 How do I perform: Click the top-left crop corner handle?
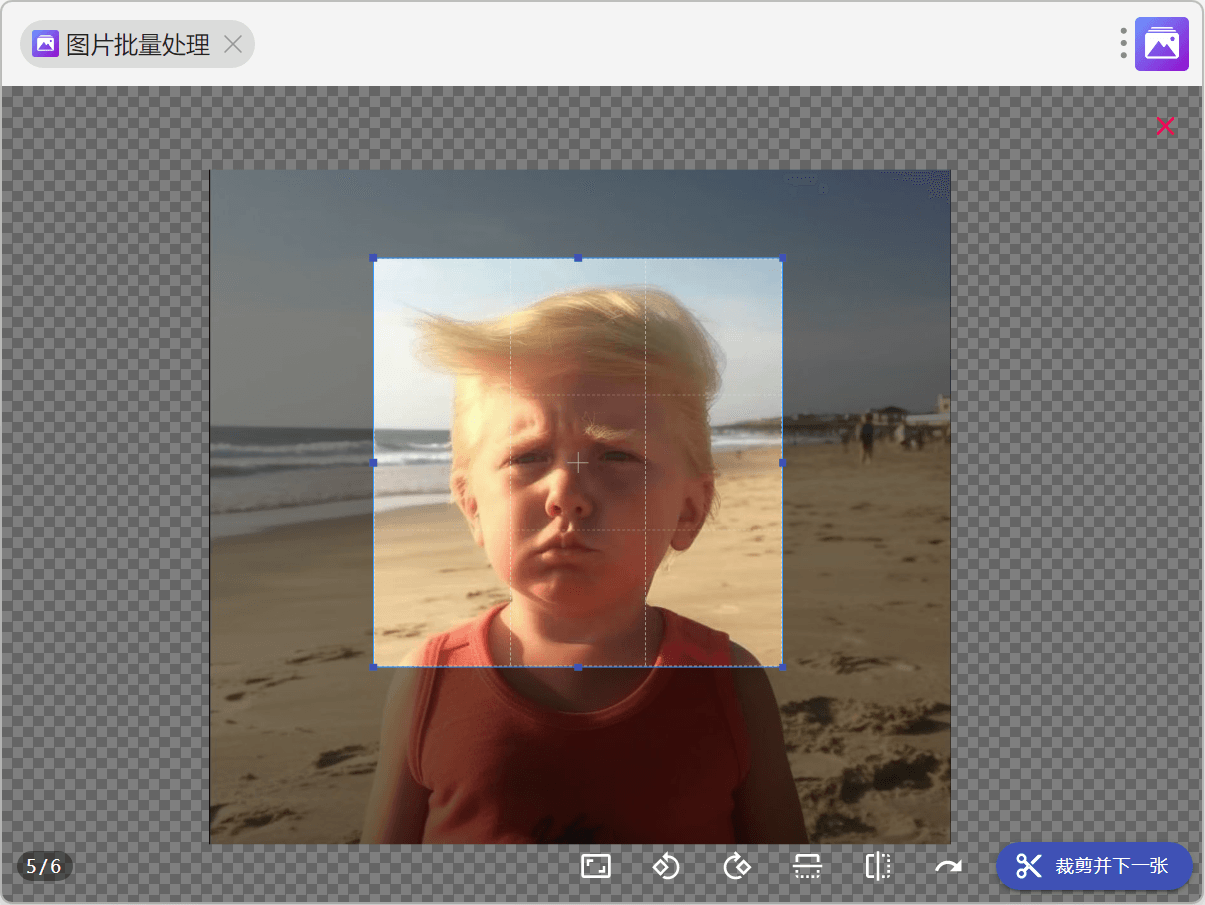tap(374, 258)
